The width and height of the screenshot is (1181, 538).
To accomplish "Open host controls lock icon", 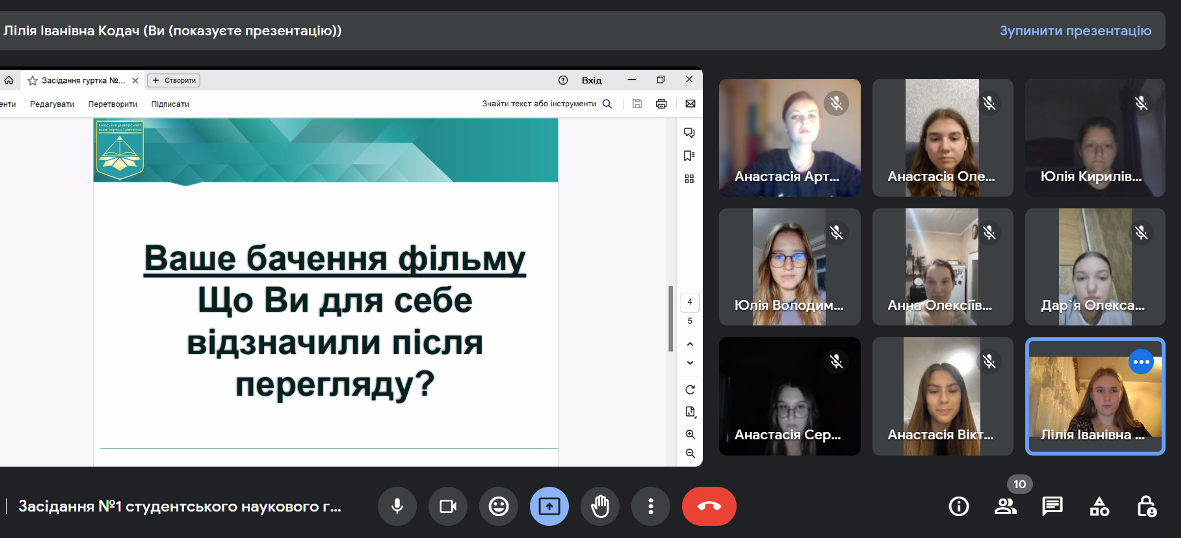I will pos(1146,506).
